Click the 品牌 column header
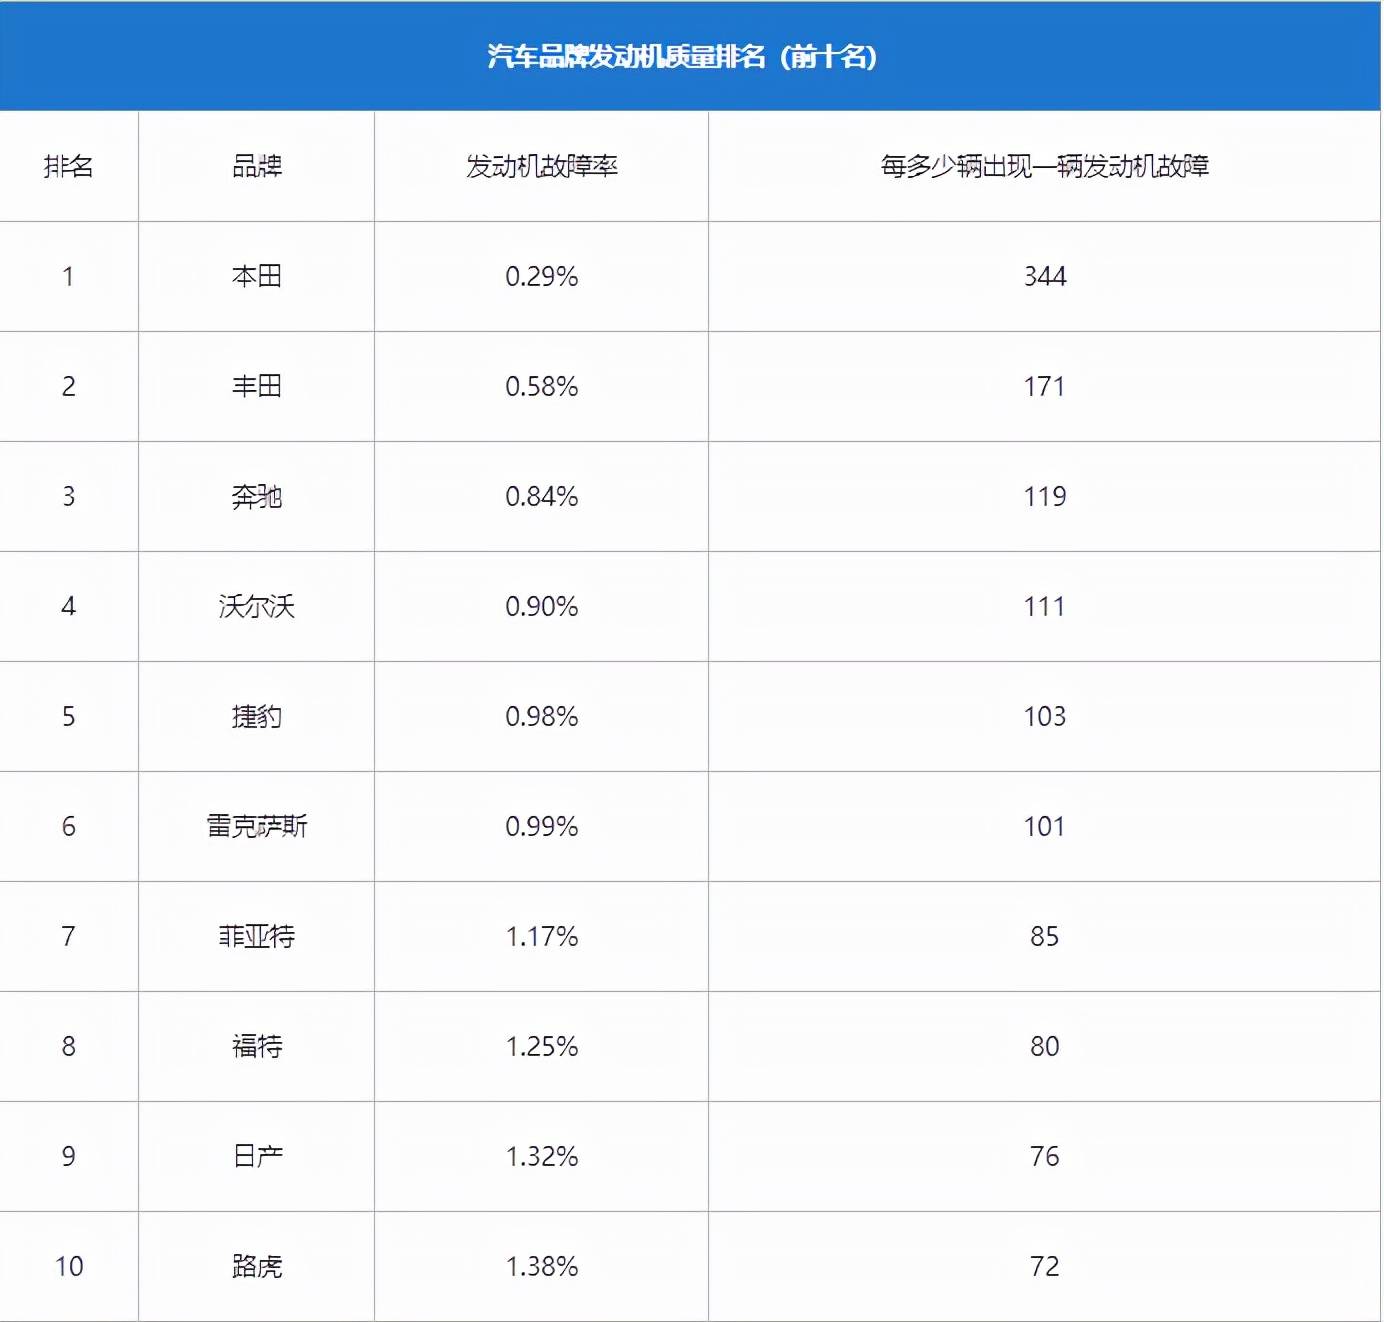 (257, 166)
